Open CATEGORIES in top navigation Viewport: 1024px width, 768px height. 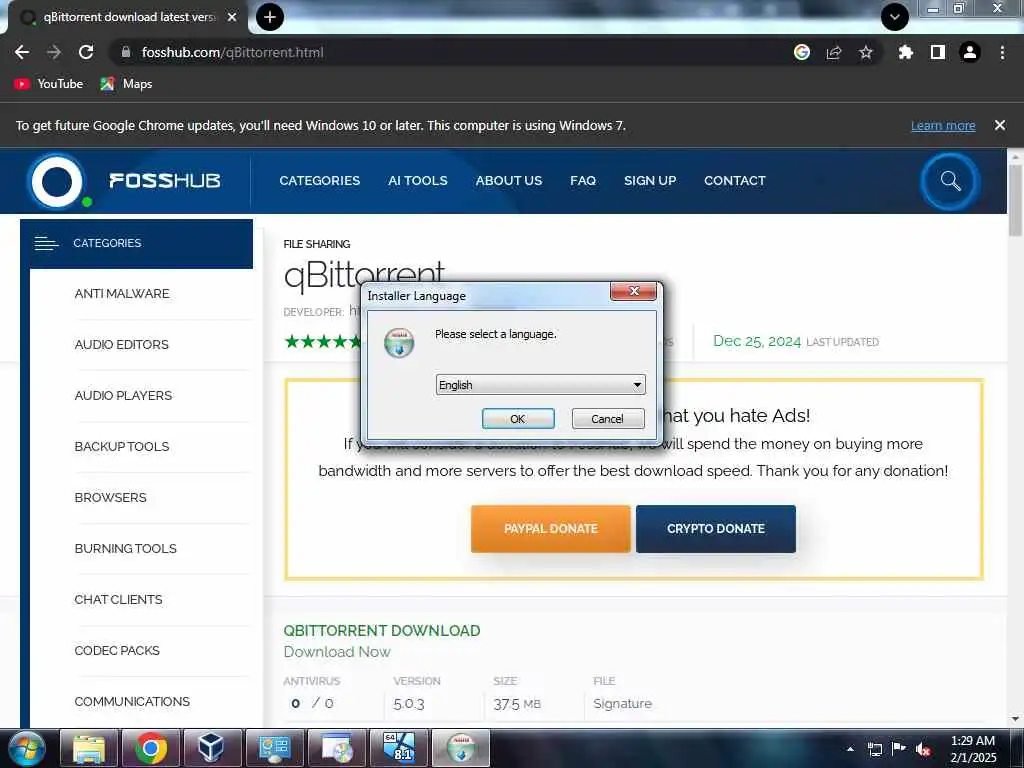319,181
